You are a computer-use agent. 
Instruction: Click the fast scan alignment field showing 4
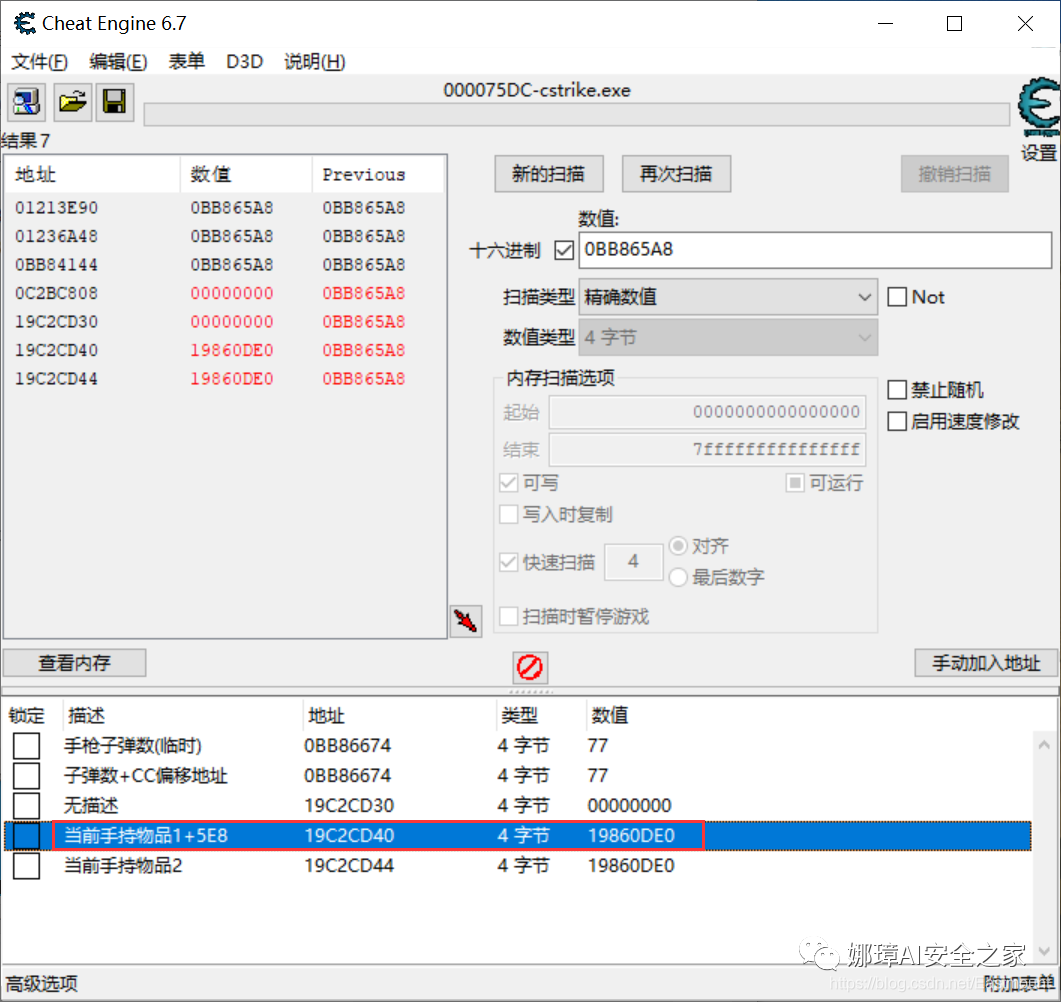(633, 562)
